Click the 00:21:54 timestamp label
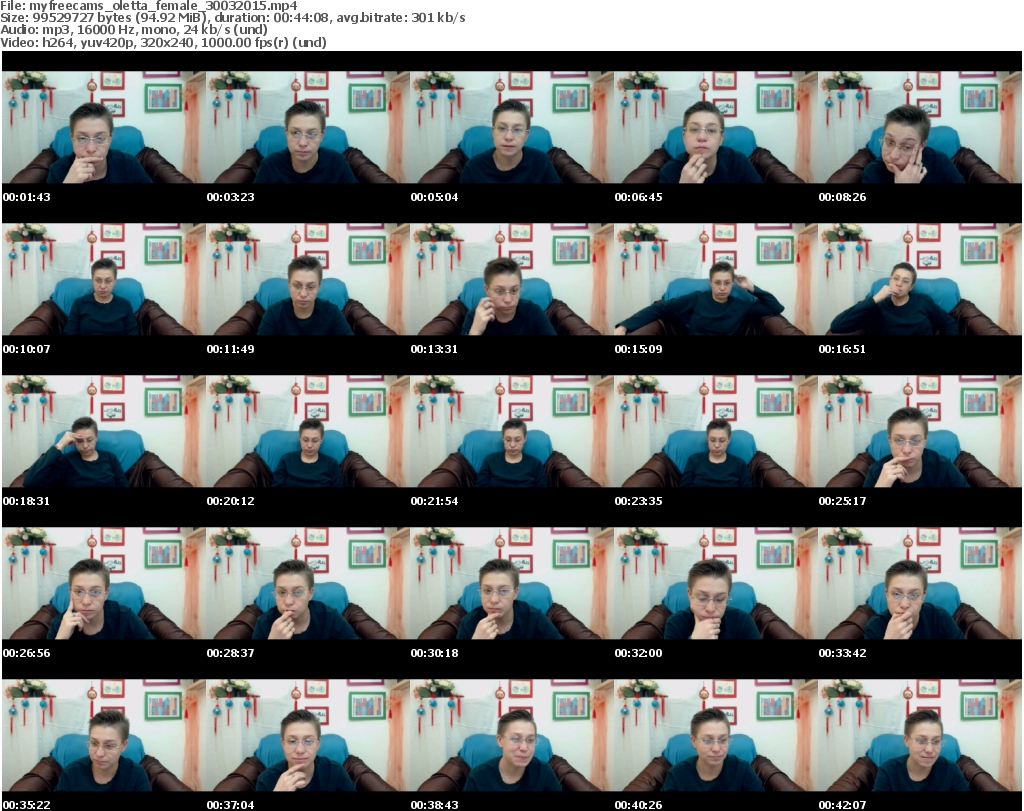1024x811 pixels. point(434,501)
